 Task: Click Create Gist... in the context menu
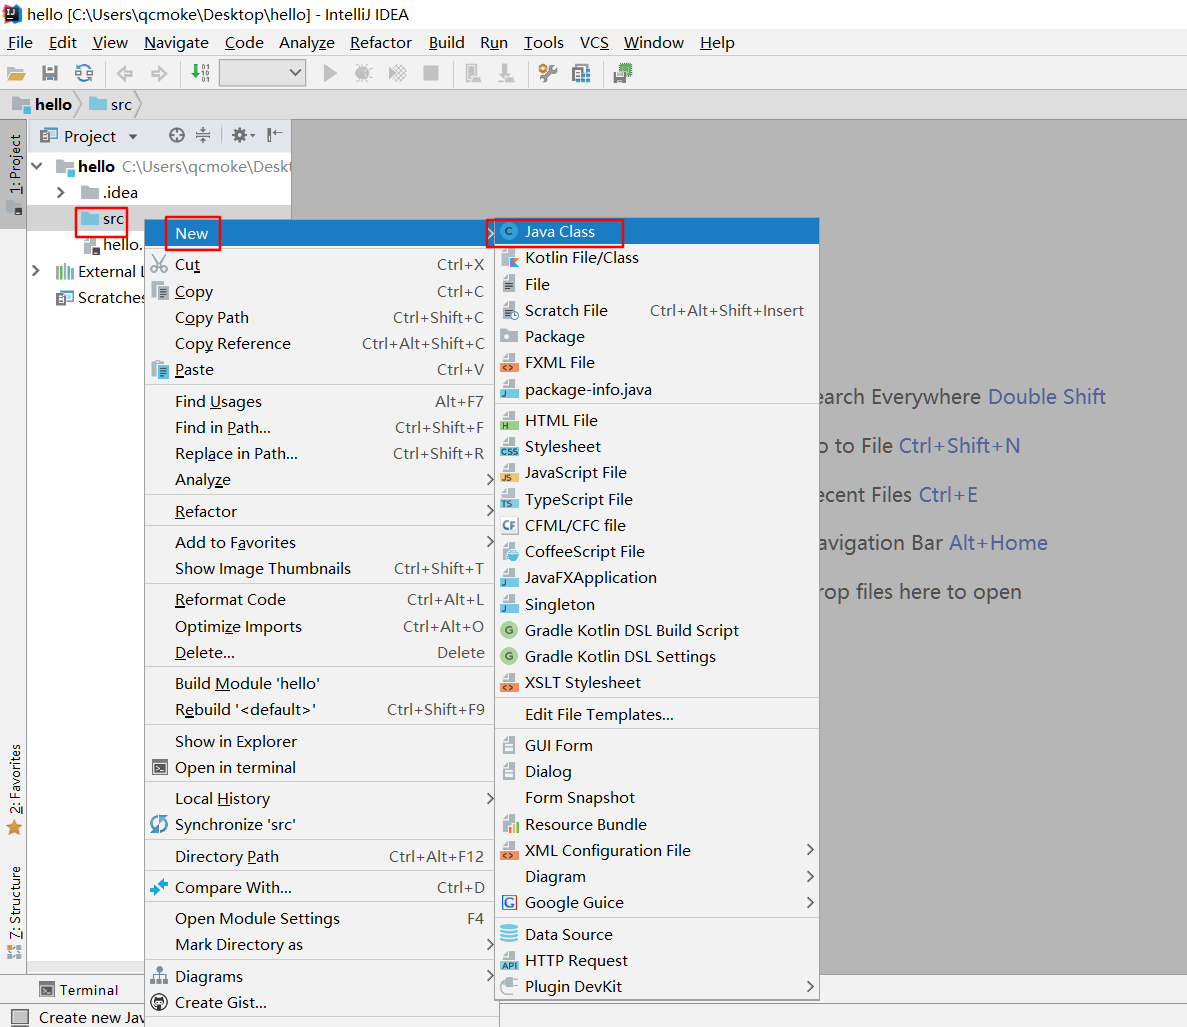[x=320, y=1003]
